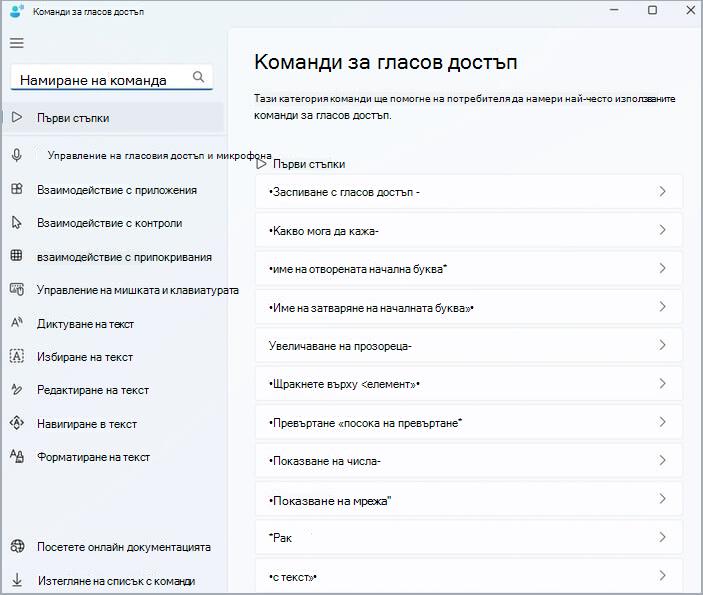Focus the Намиране на команда search field
Viewport: 703px width, 595px height.
[111, 78]
